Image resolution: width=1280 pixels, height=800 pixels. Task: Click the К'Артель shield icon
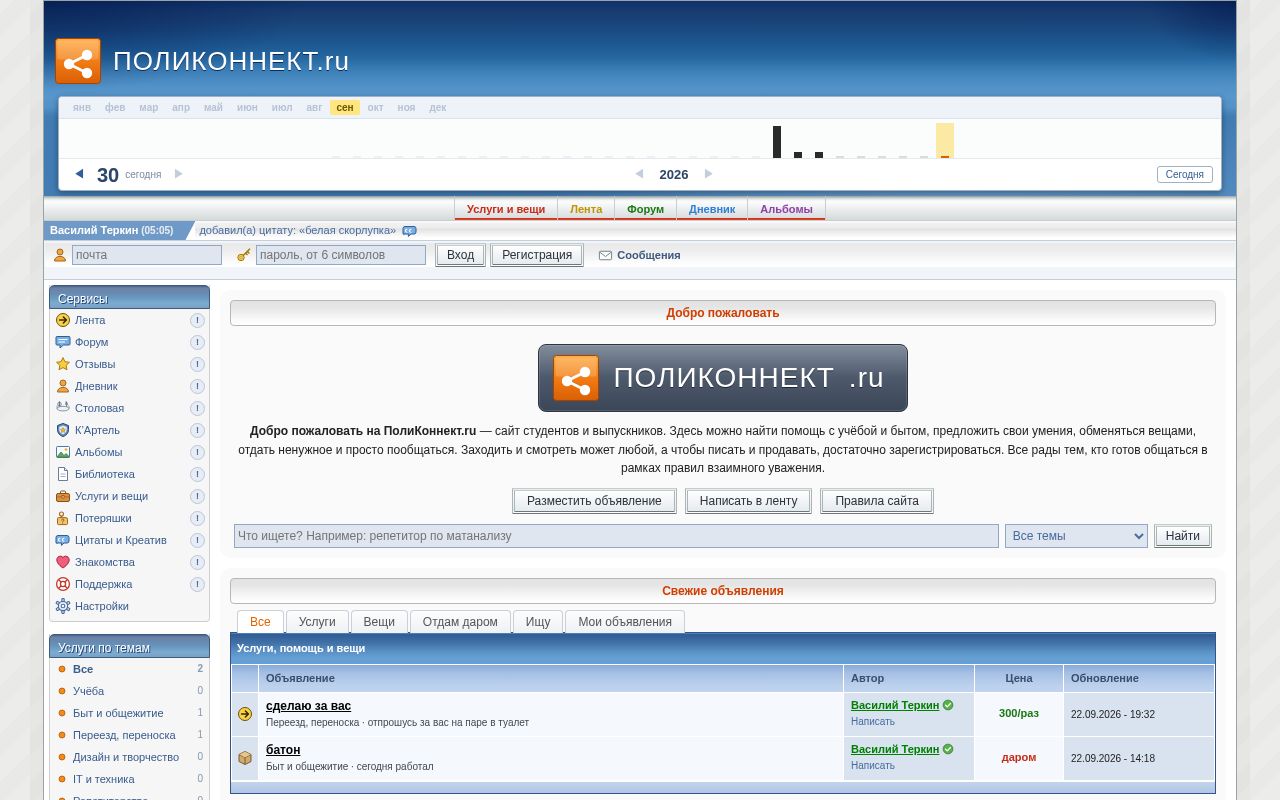63,430
